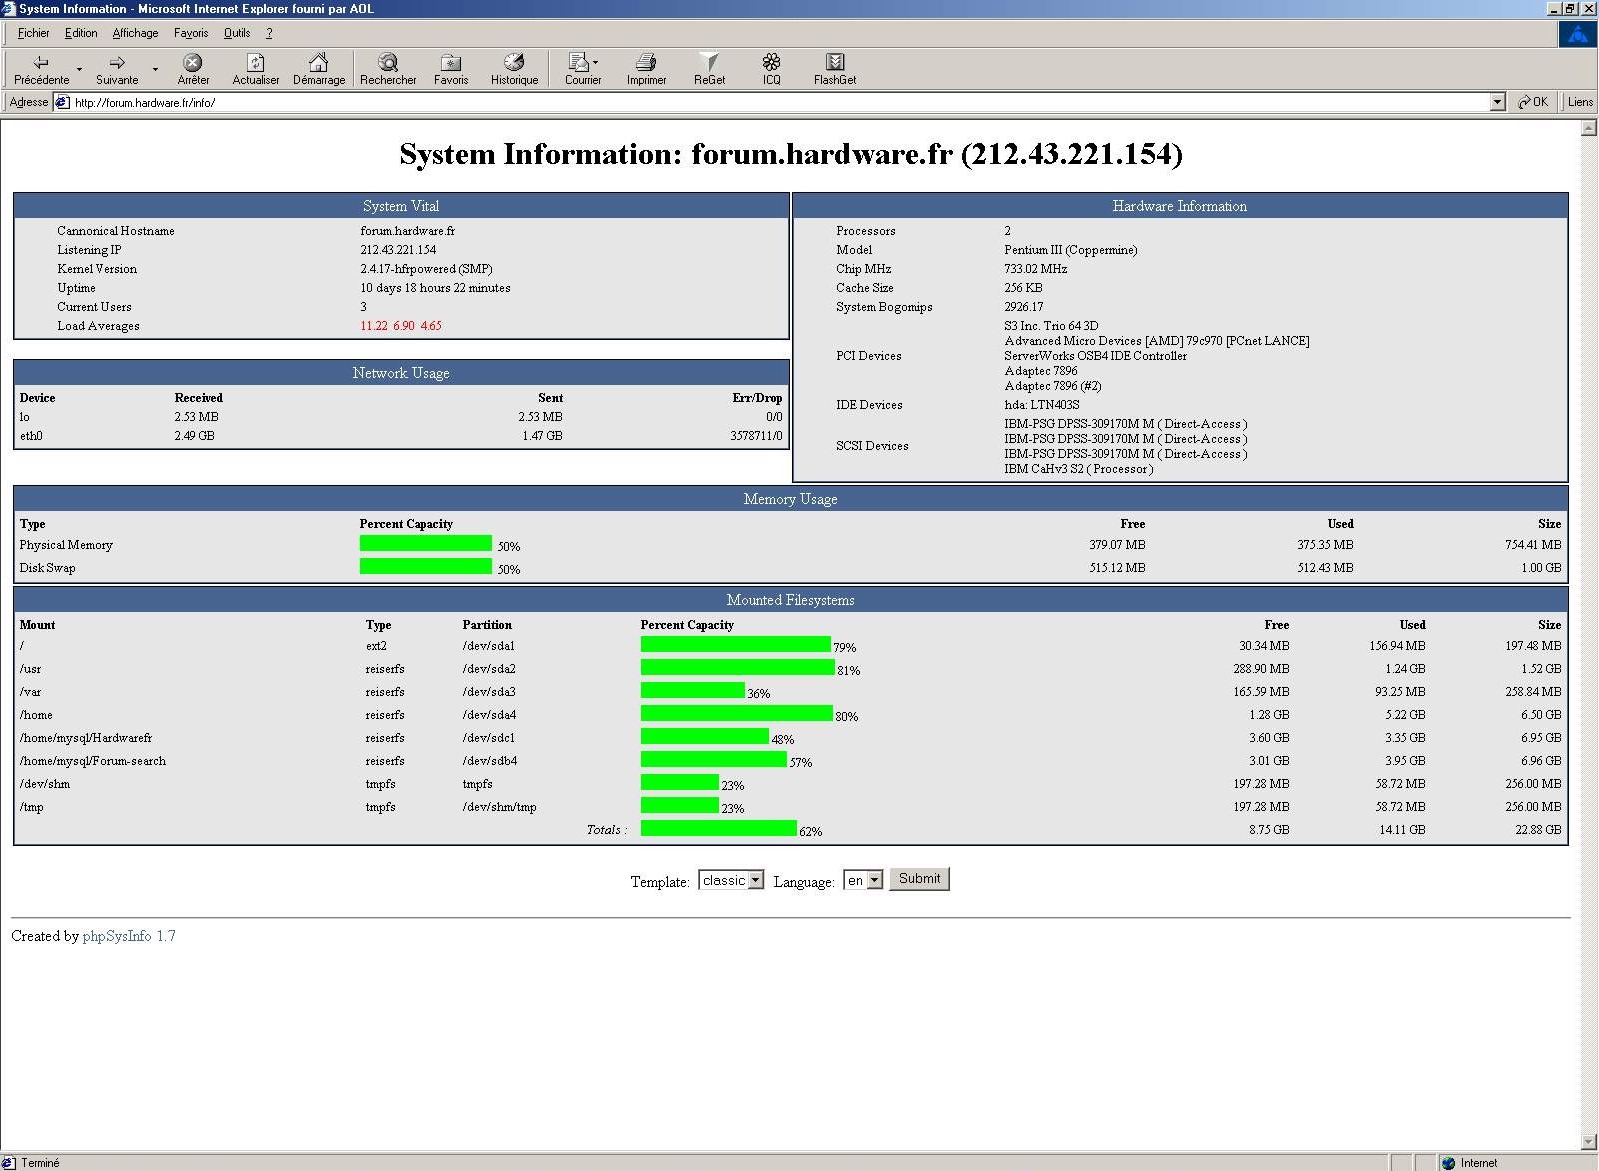Open the Historique panel icon

click(x=514, y=63)
